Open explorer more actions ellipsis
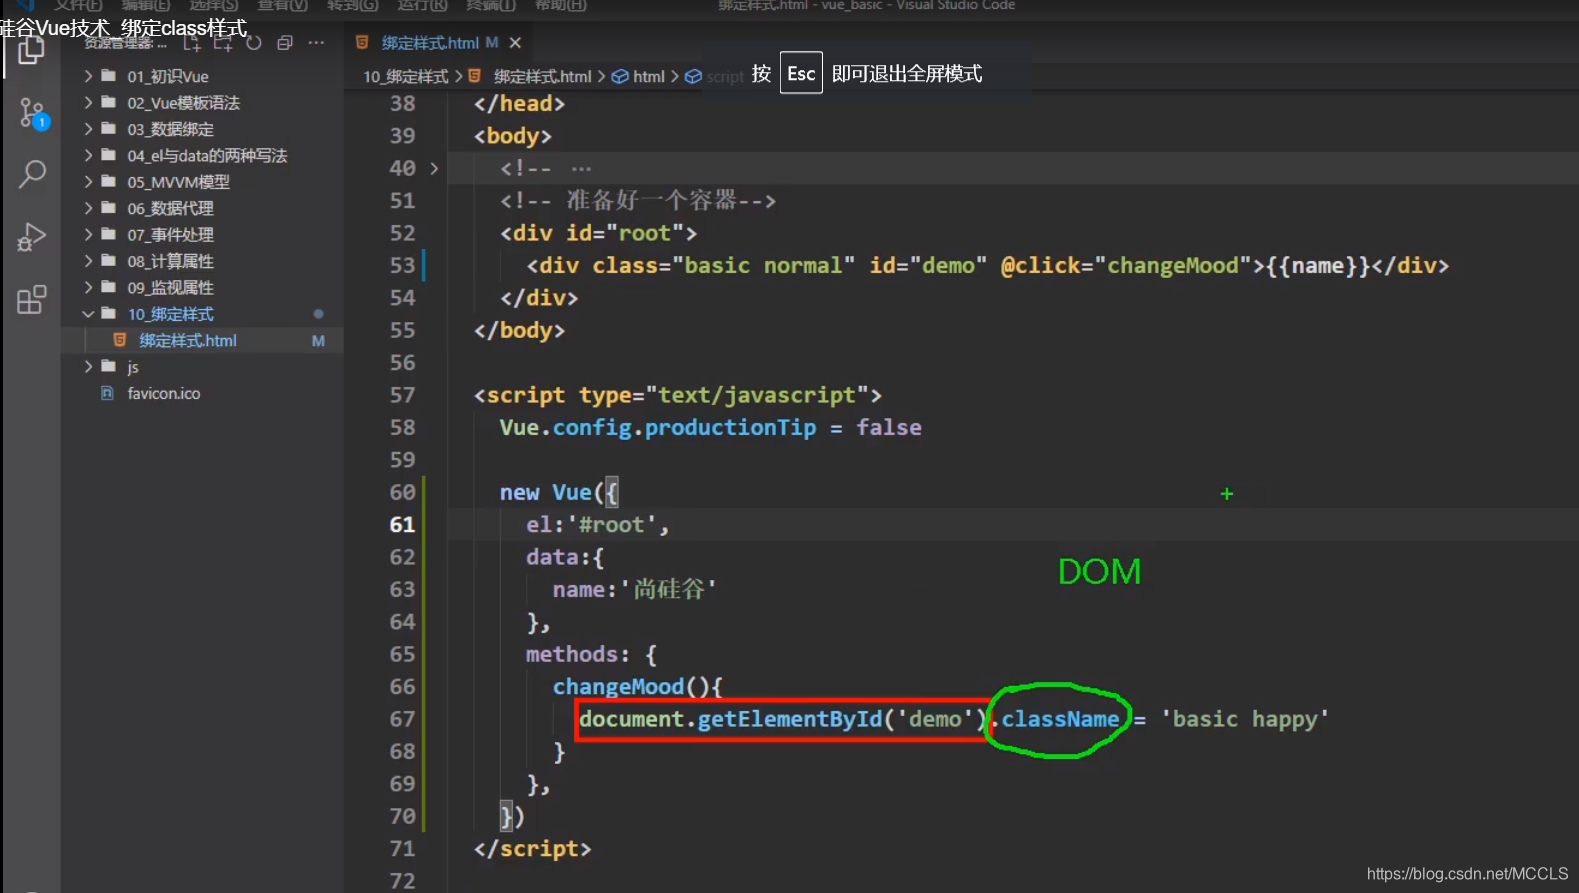The image size is (1579, 893). [x=316, y=43]
